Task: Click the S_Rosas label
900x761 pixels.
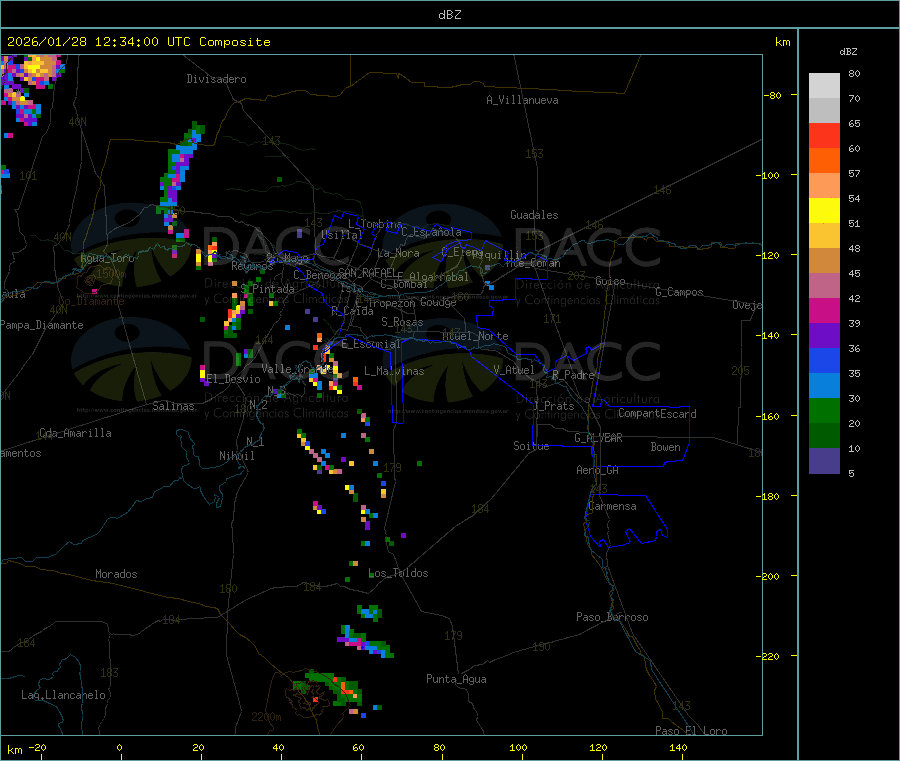Action: (402, 322)
